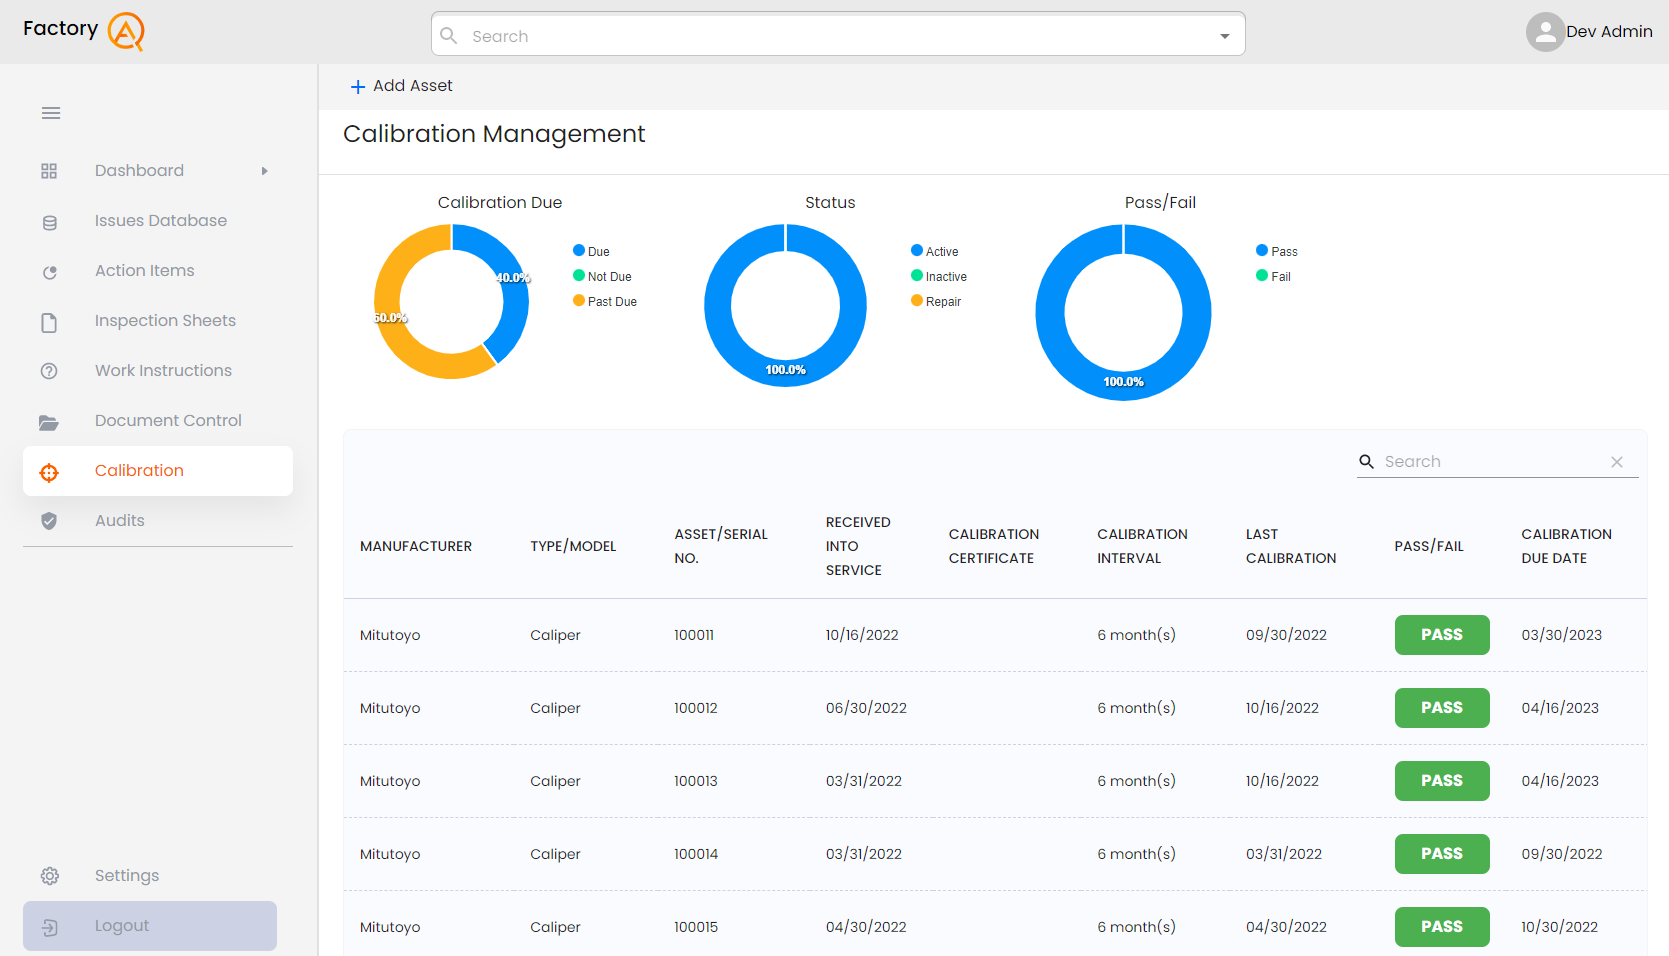Click the plus icon beside Add Asset

coord(358,87)
